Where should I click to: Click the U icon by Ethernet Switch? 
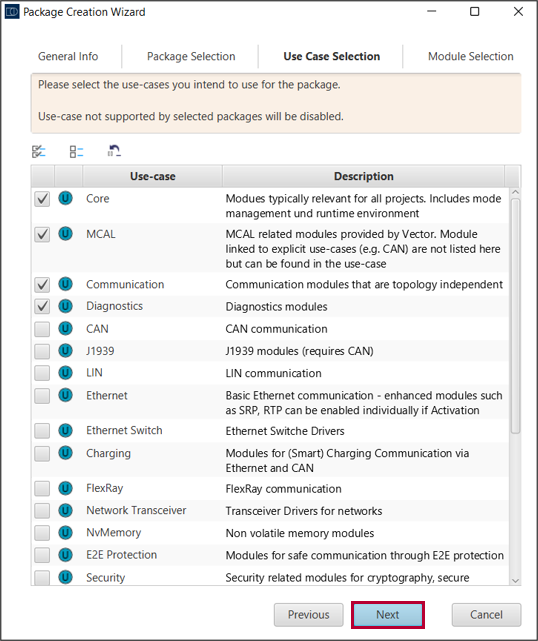(65, 430)
